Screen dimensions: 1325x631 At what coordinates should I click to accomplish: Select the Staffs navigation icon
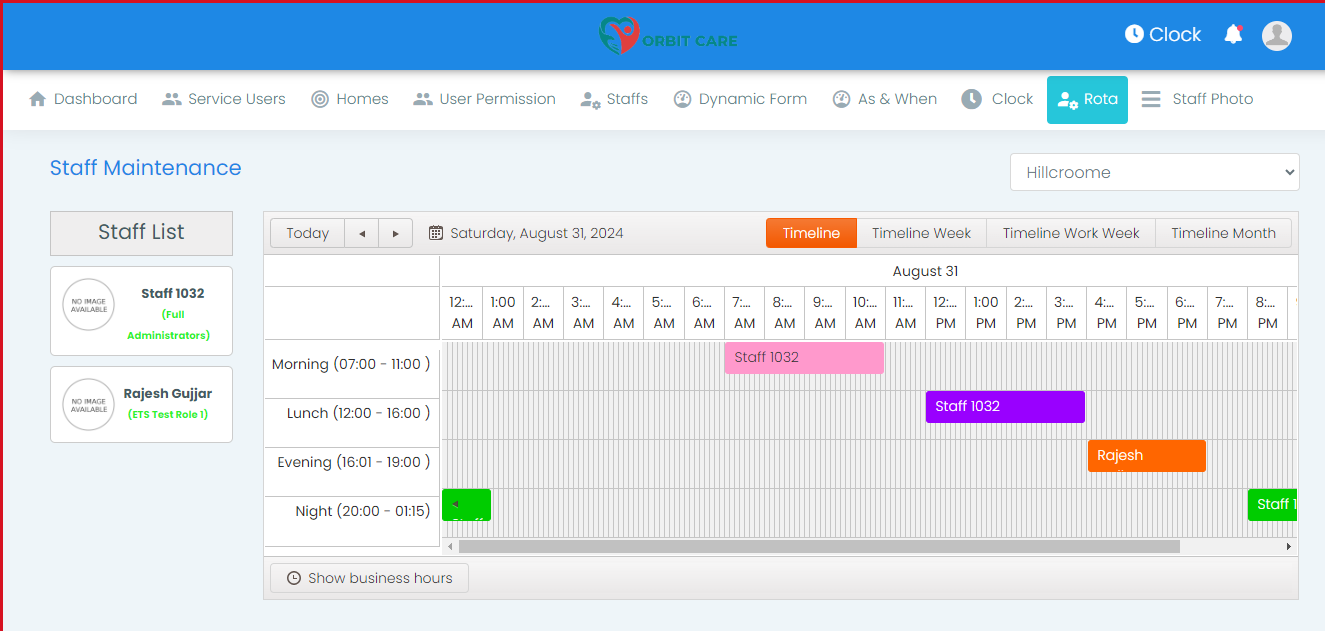coord(587,98)
